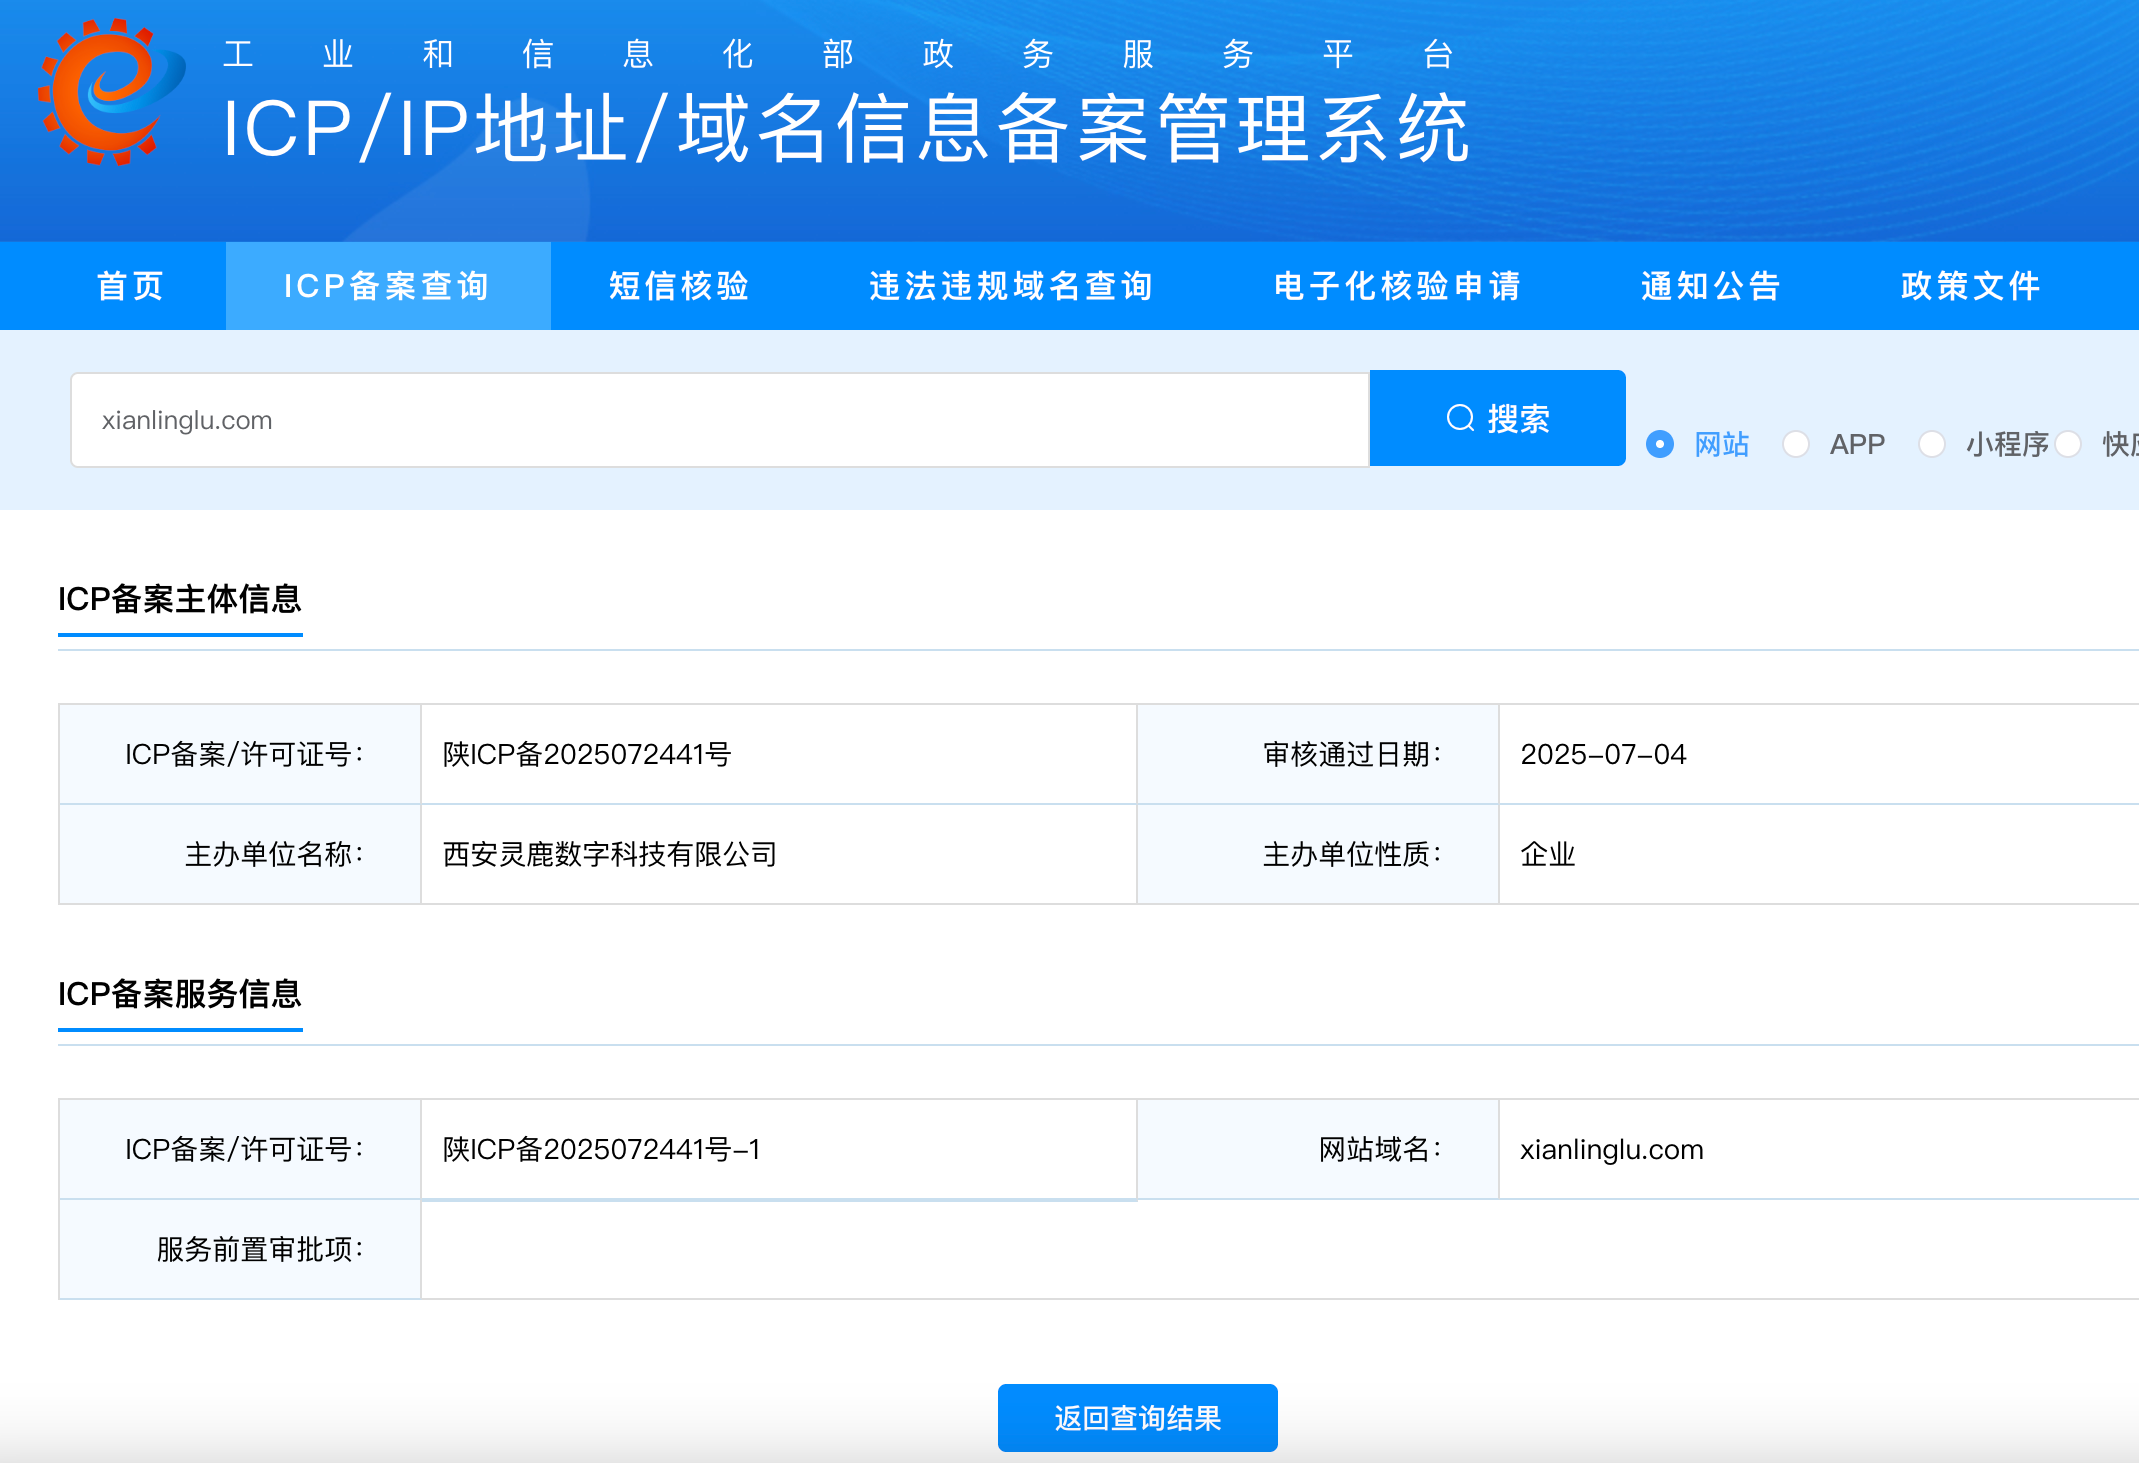Select the 快应用 radio option
Image resolution: width=2140 pixels, height=1464 pixels.
[2070, 444]
